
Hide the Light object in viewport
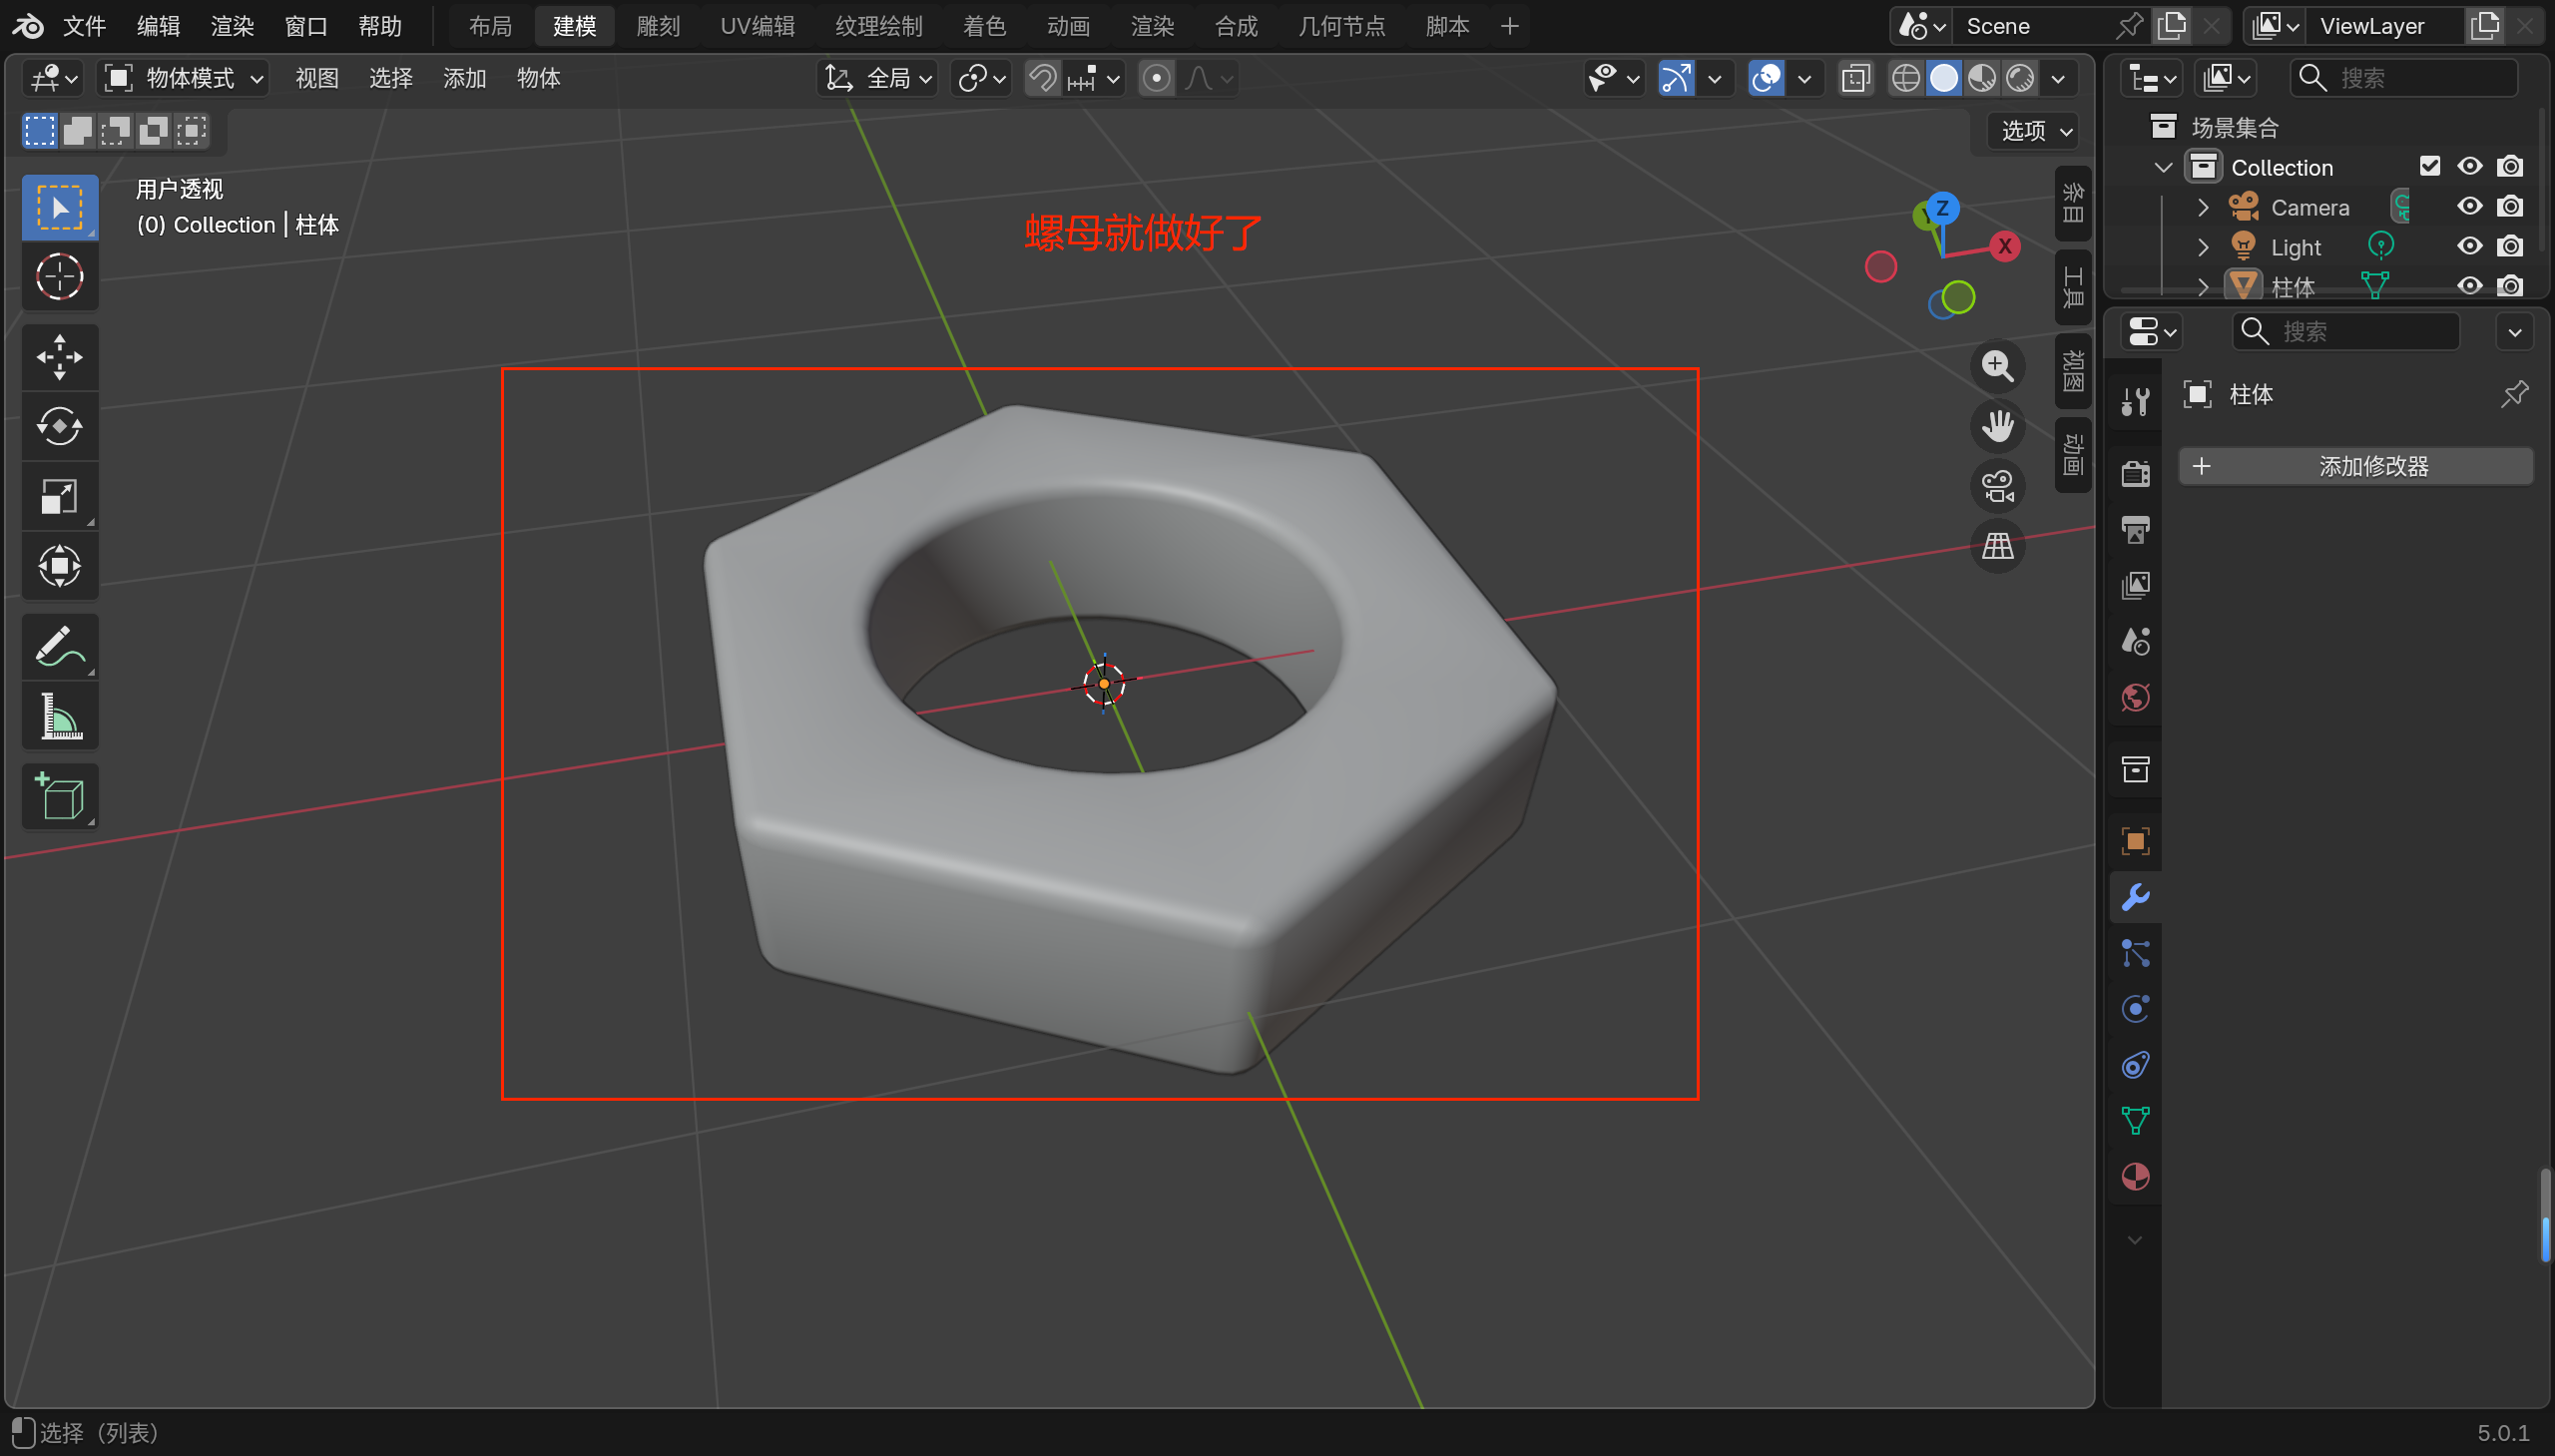coord(2469,246)
